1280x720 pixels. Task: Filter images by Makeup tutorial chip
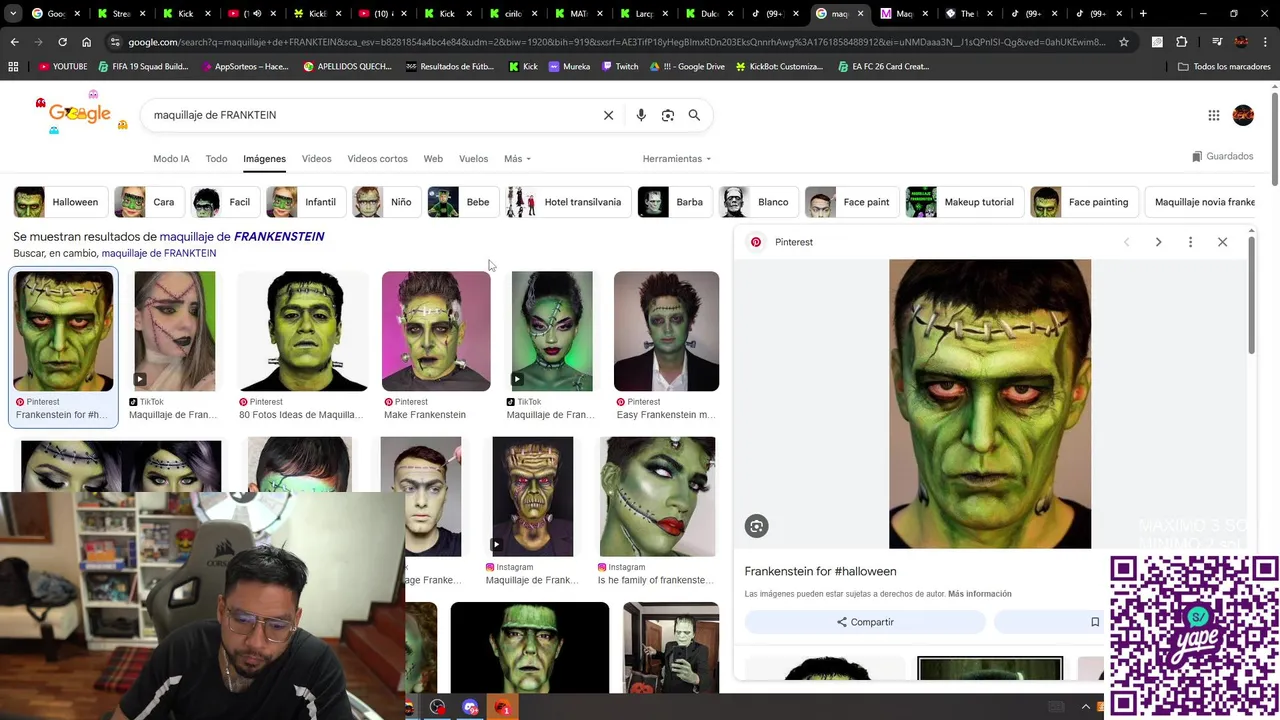tap(963, 202)
